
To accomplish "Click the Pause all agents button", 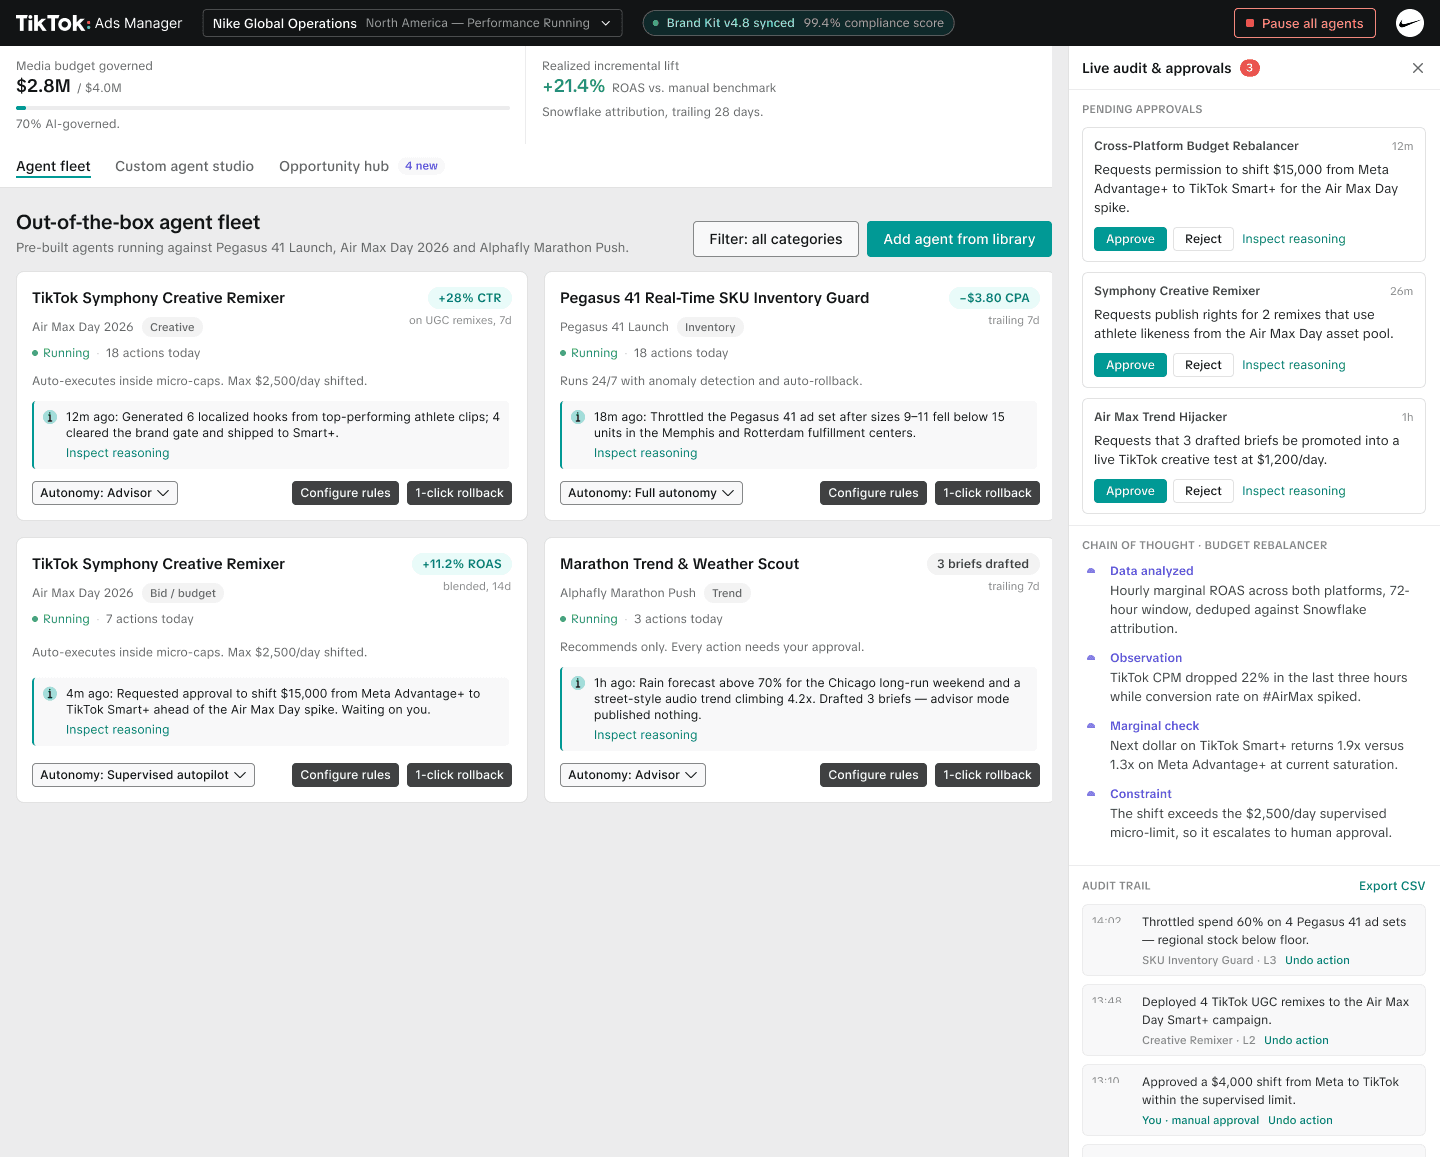I will click(1305, 23).
